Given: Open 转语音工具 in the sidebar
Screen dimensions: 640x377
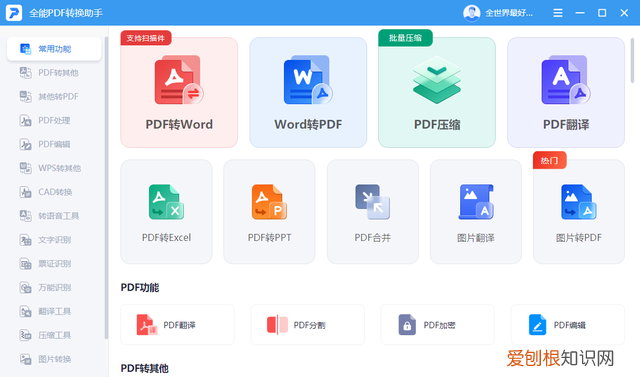Looking at the screenshot, I should [x=54, y=216].
